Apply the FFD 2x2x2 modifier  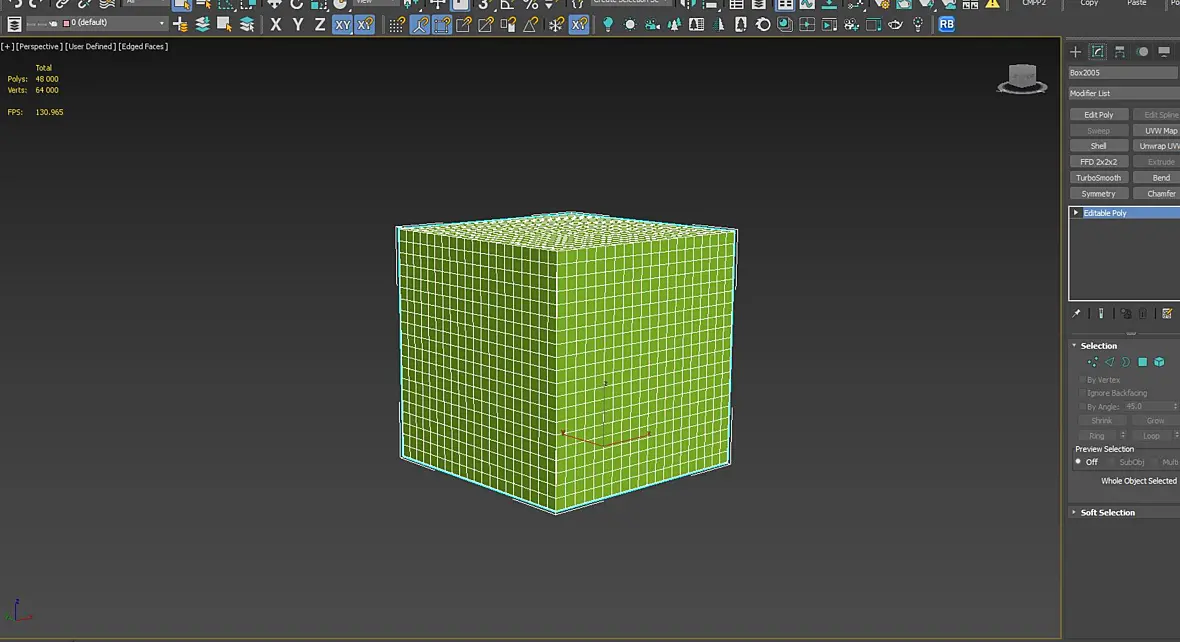pos(1099,162)
